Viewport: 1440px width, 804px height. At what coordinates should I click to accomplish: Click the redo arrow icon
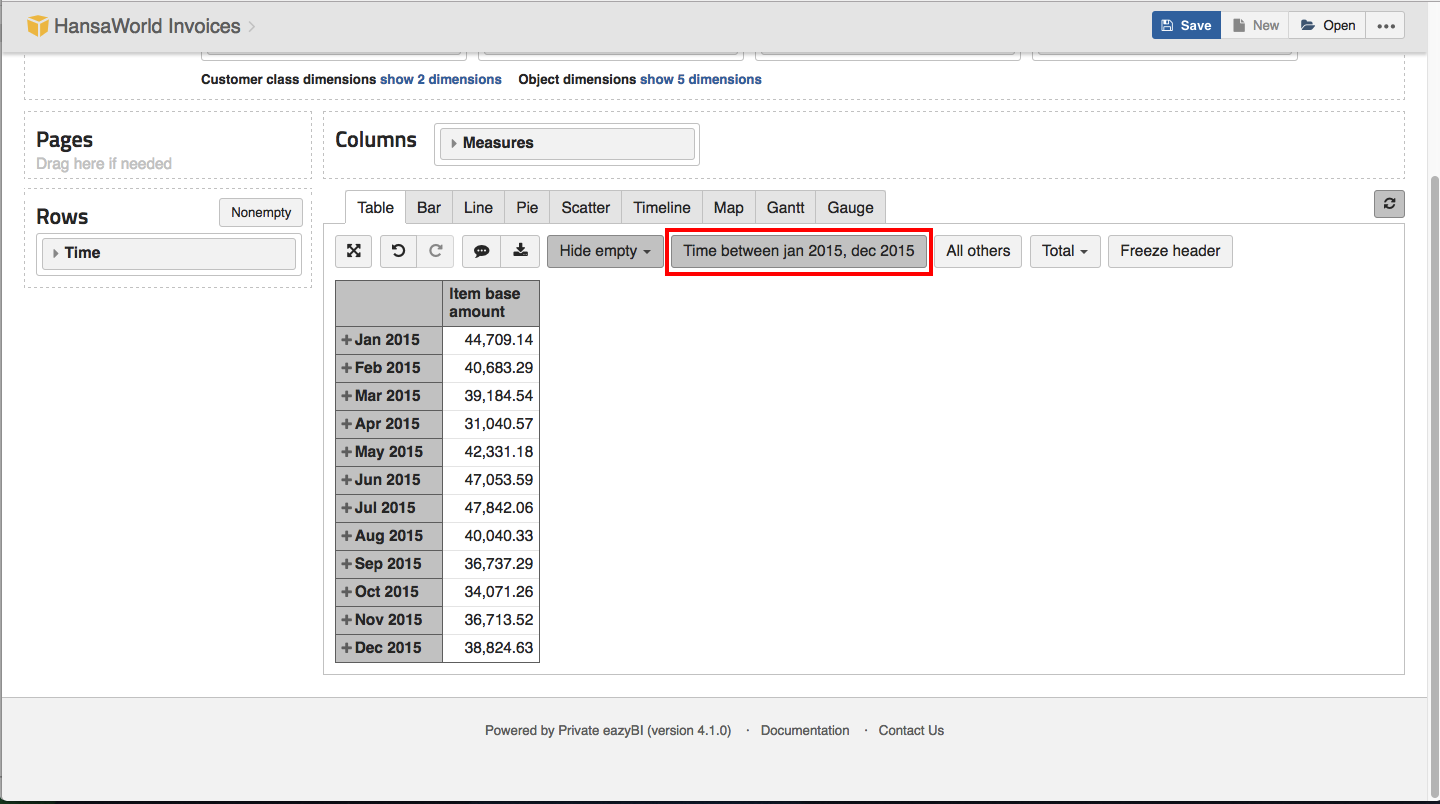pos(435,251)
